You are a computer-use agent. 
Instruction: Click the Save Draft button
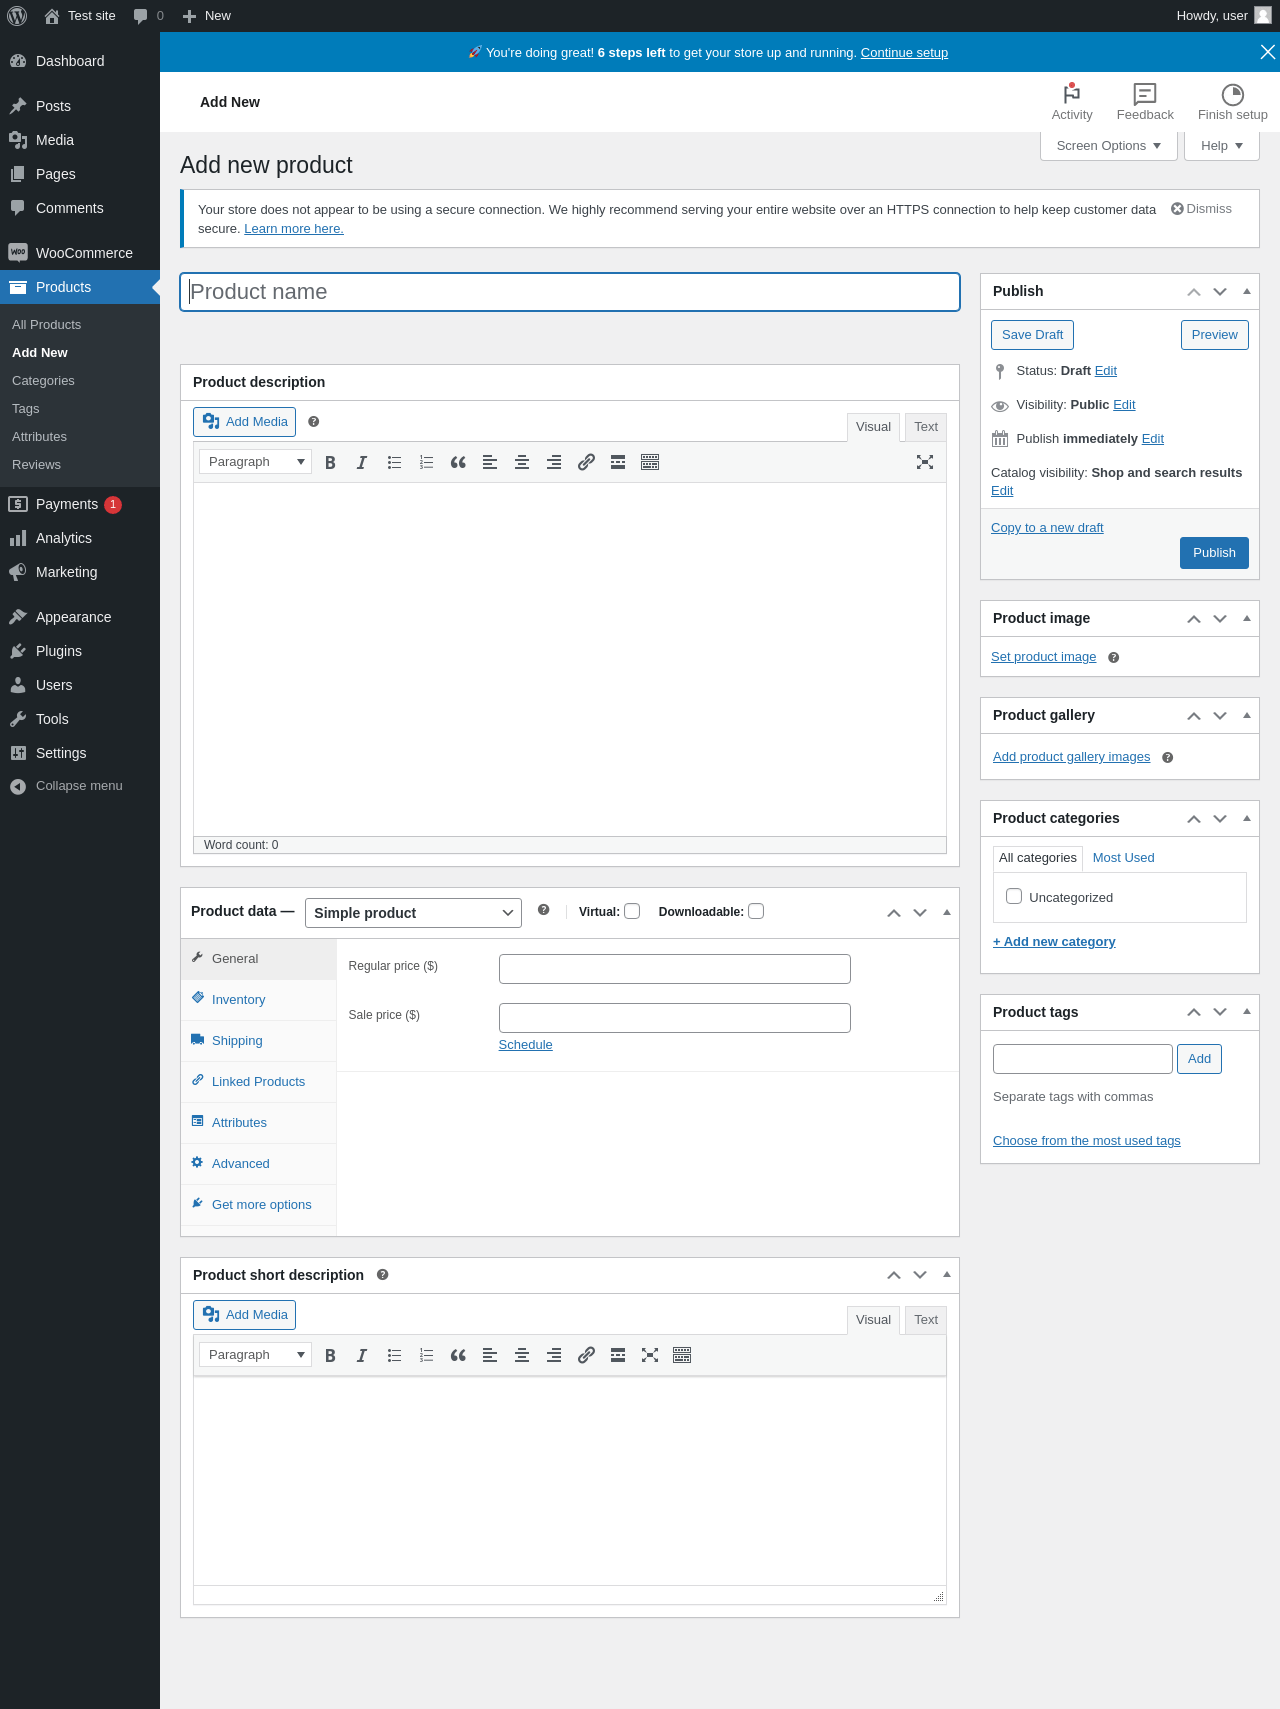tap(1032, 335)
